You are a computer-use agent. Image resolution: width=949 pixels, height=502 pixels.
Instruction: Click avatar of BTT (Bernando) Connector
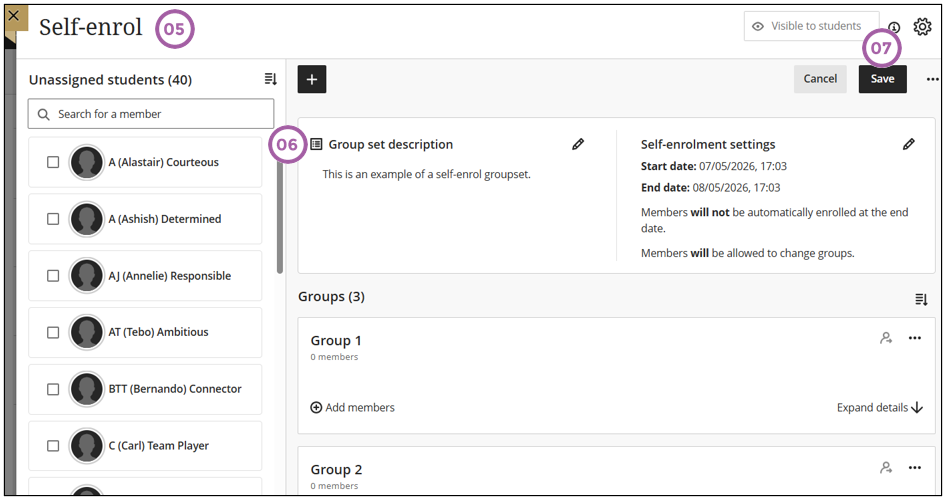pos(87,389)
